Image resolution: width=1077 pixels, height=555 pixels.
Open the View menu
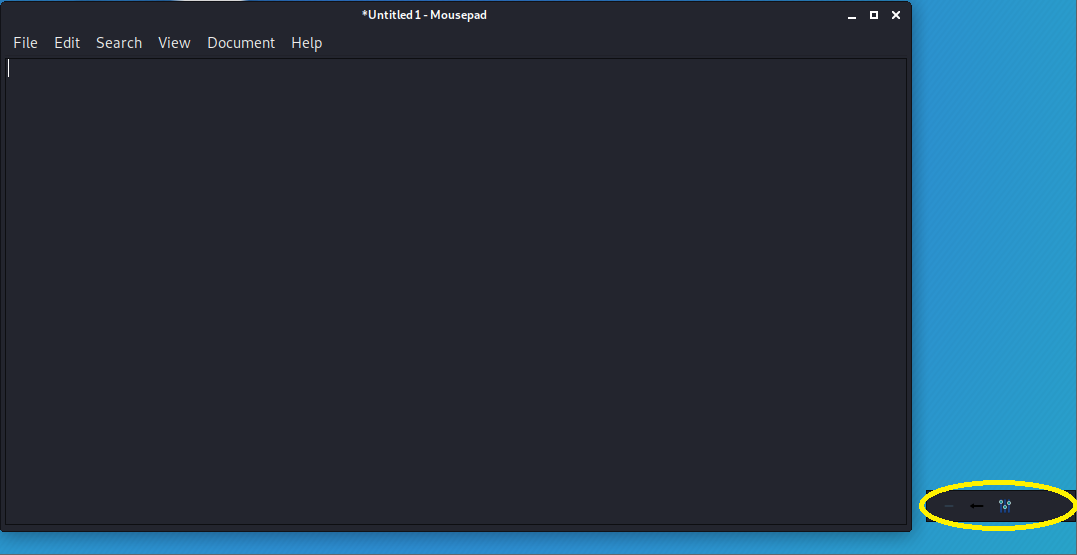point(174,43)
